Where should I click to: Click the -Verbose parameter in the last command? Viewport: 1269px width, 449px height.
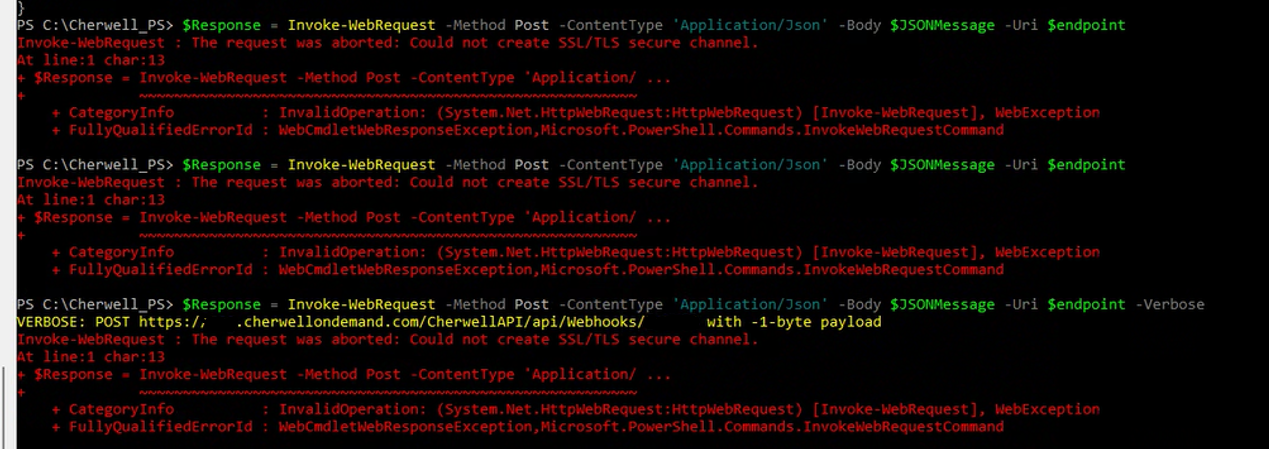coord(1170,304)
